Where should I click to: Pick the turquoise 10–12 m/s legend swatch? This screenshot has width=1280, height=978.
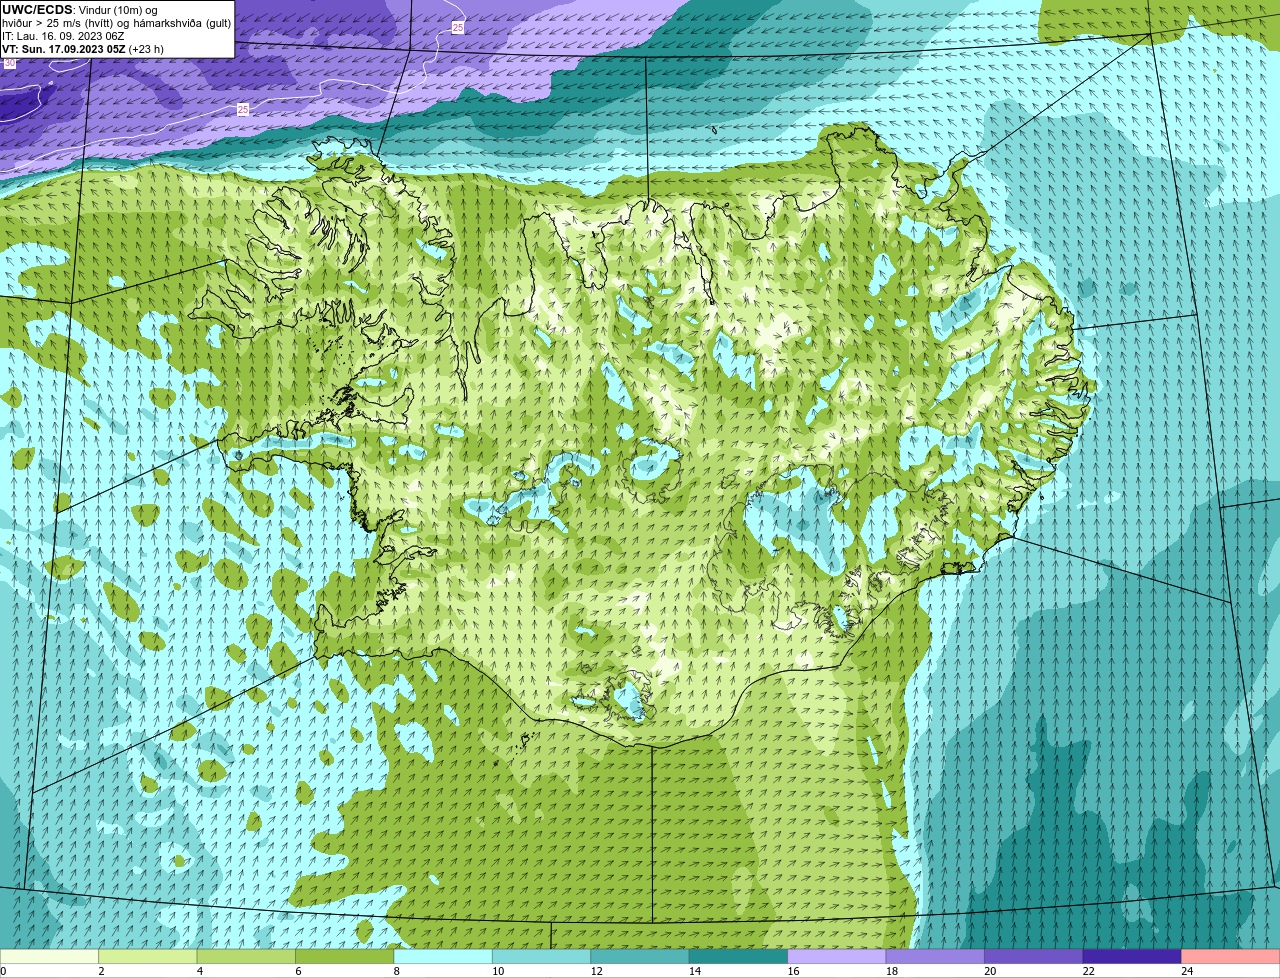tap(542, 957)
